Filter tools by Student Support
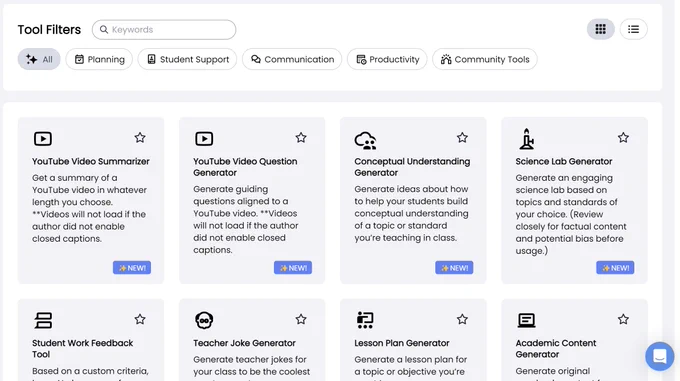 point(187,59)
